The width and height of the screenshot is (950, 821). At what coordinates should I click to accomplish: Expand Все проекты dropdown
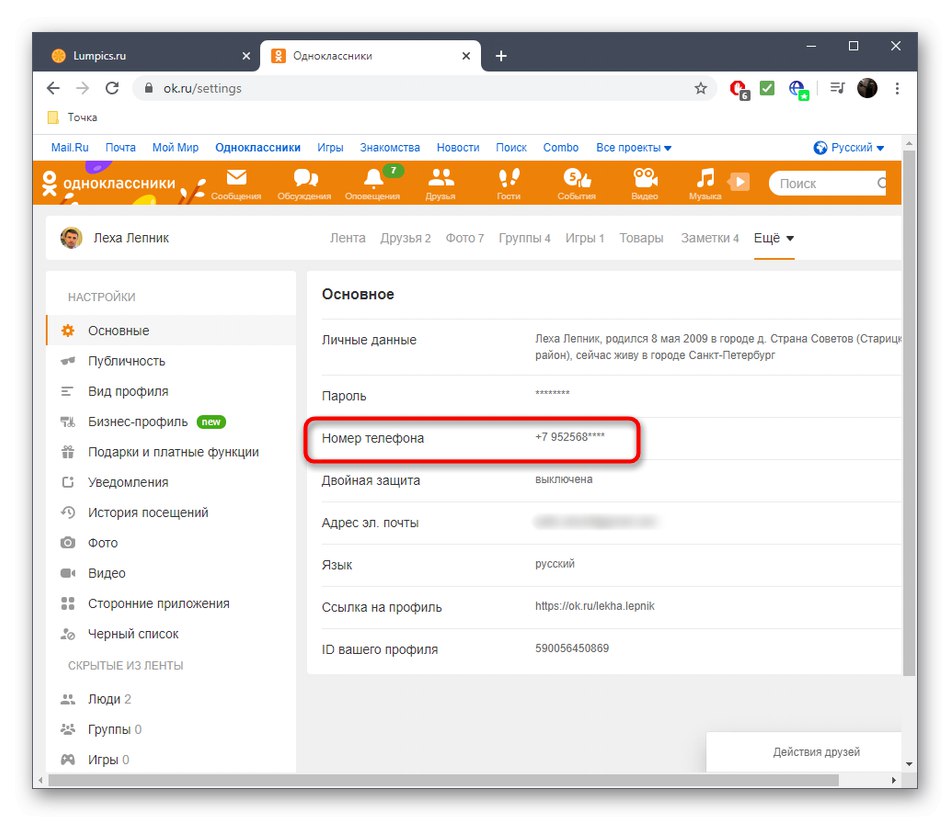click(x=634, y=147)
